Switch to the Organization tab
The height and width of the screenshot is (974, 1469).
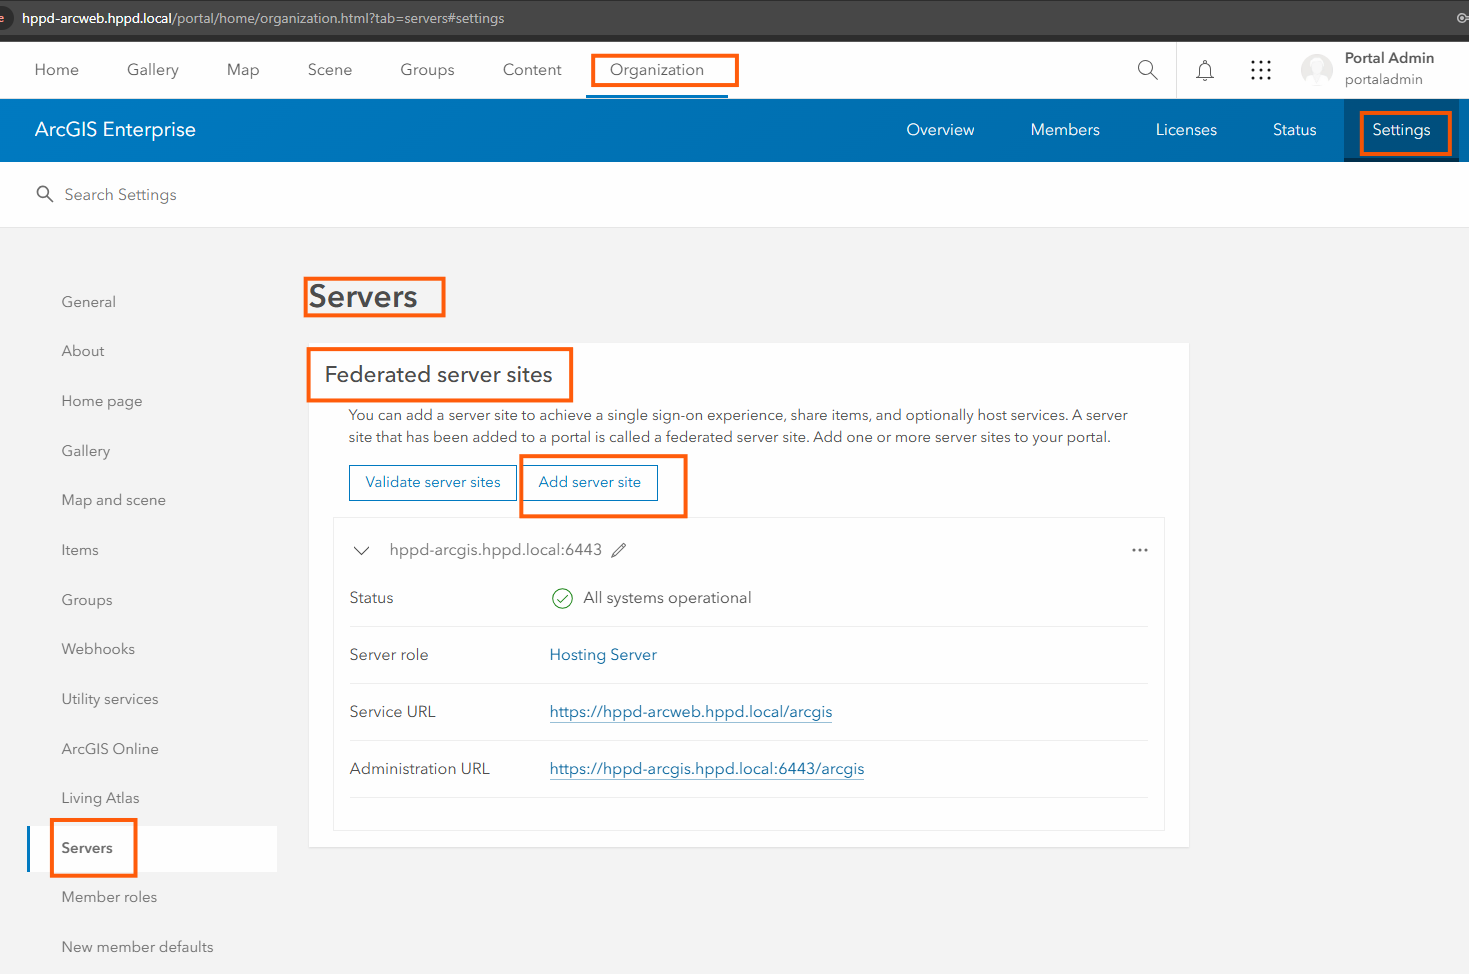[657, 70]
